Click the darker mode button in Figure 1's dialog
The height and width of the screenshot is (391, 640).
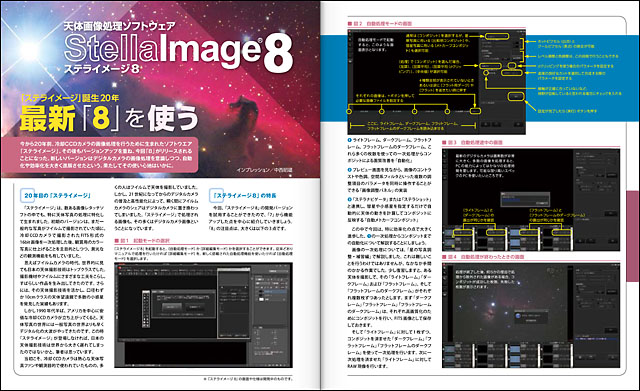195,307
